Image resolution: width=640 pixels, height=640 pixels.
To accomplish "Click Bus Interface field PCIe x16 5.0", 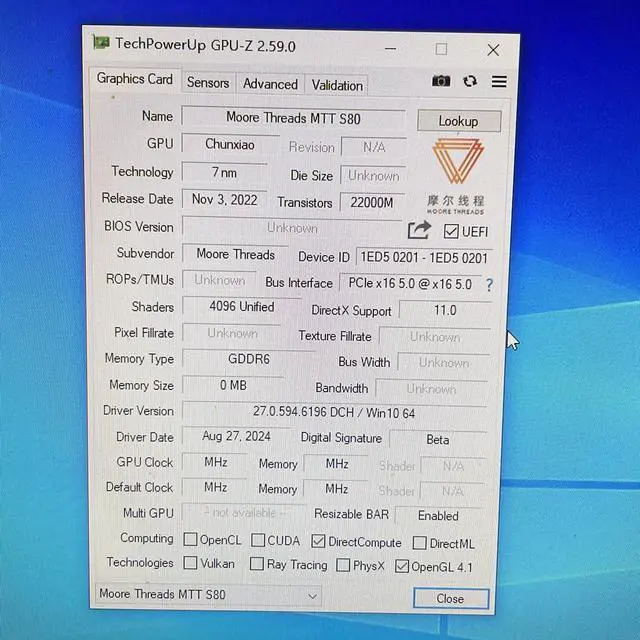I will (410, 284).
